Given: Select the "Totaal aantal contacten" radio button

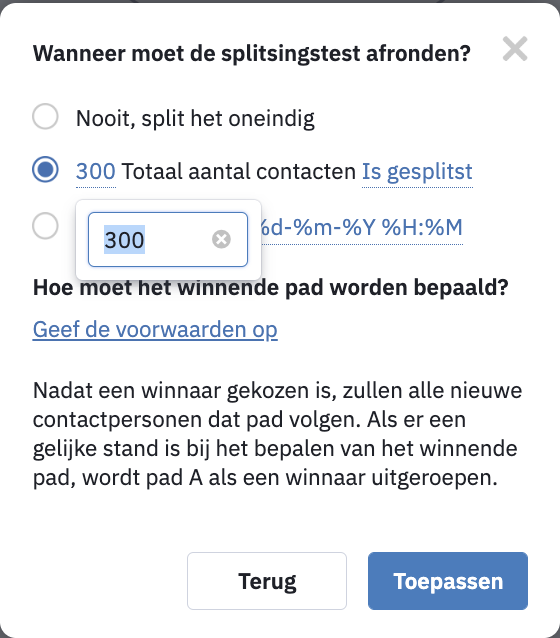Looking at the screenshot, I should point(45,169).
